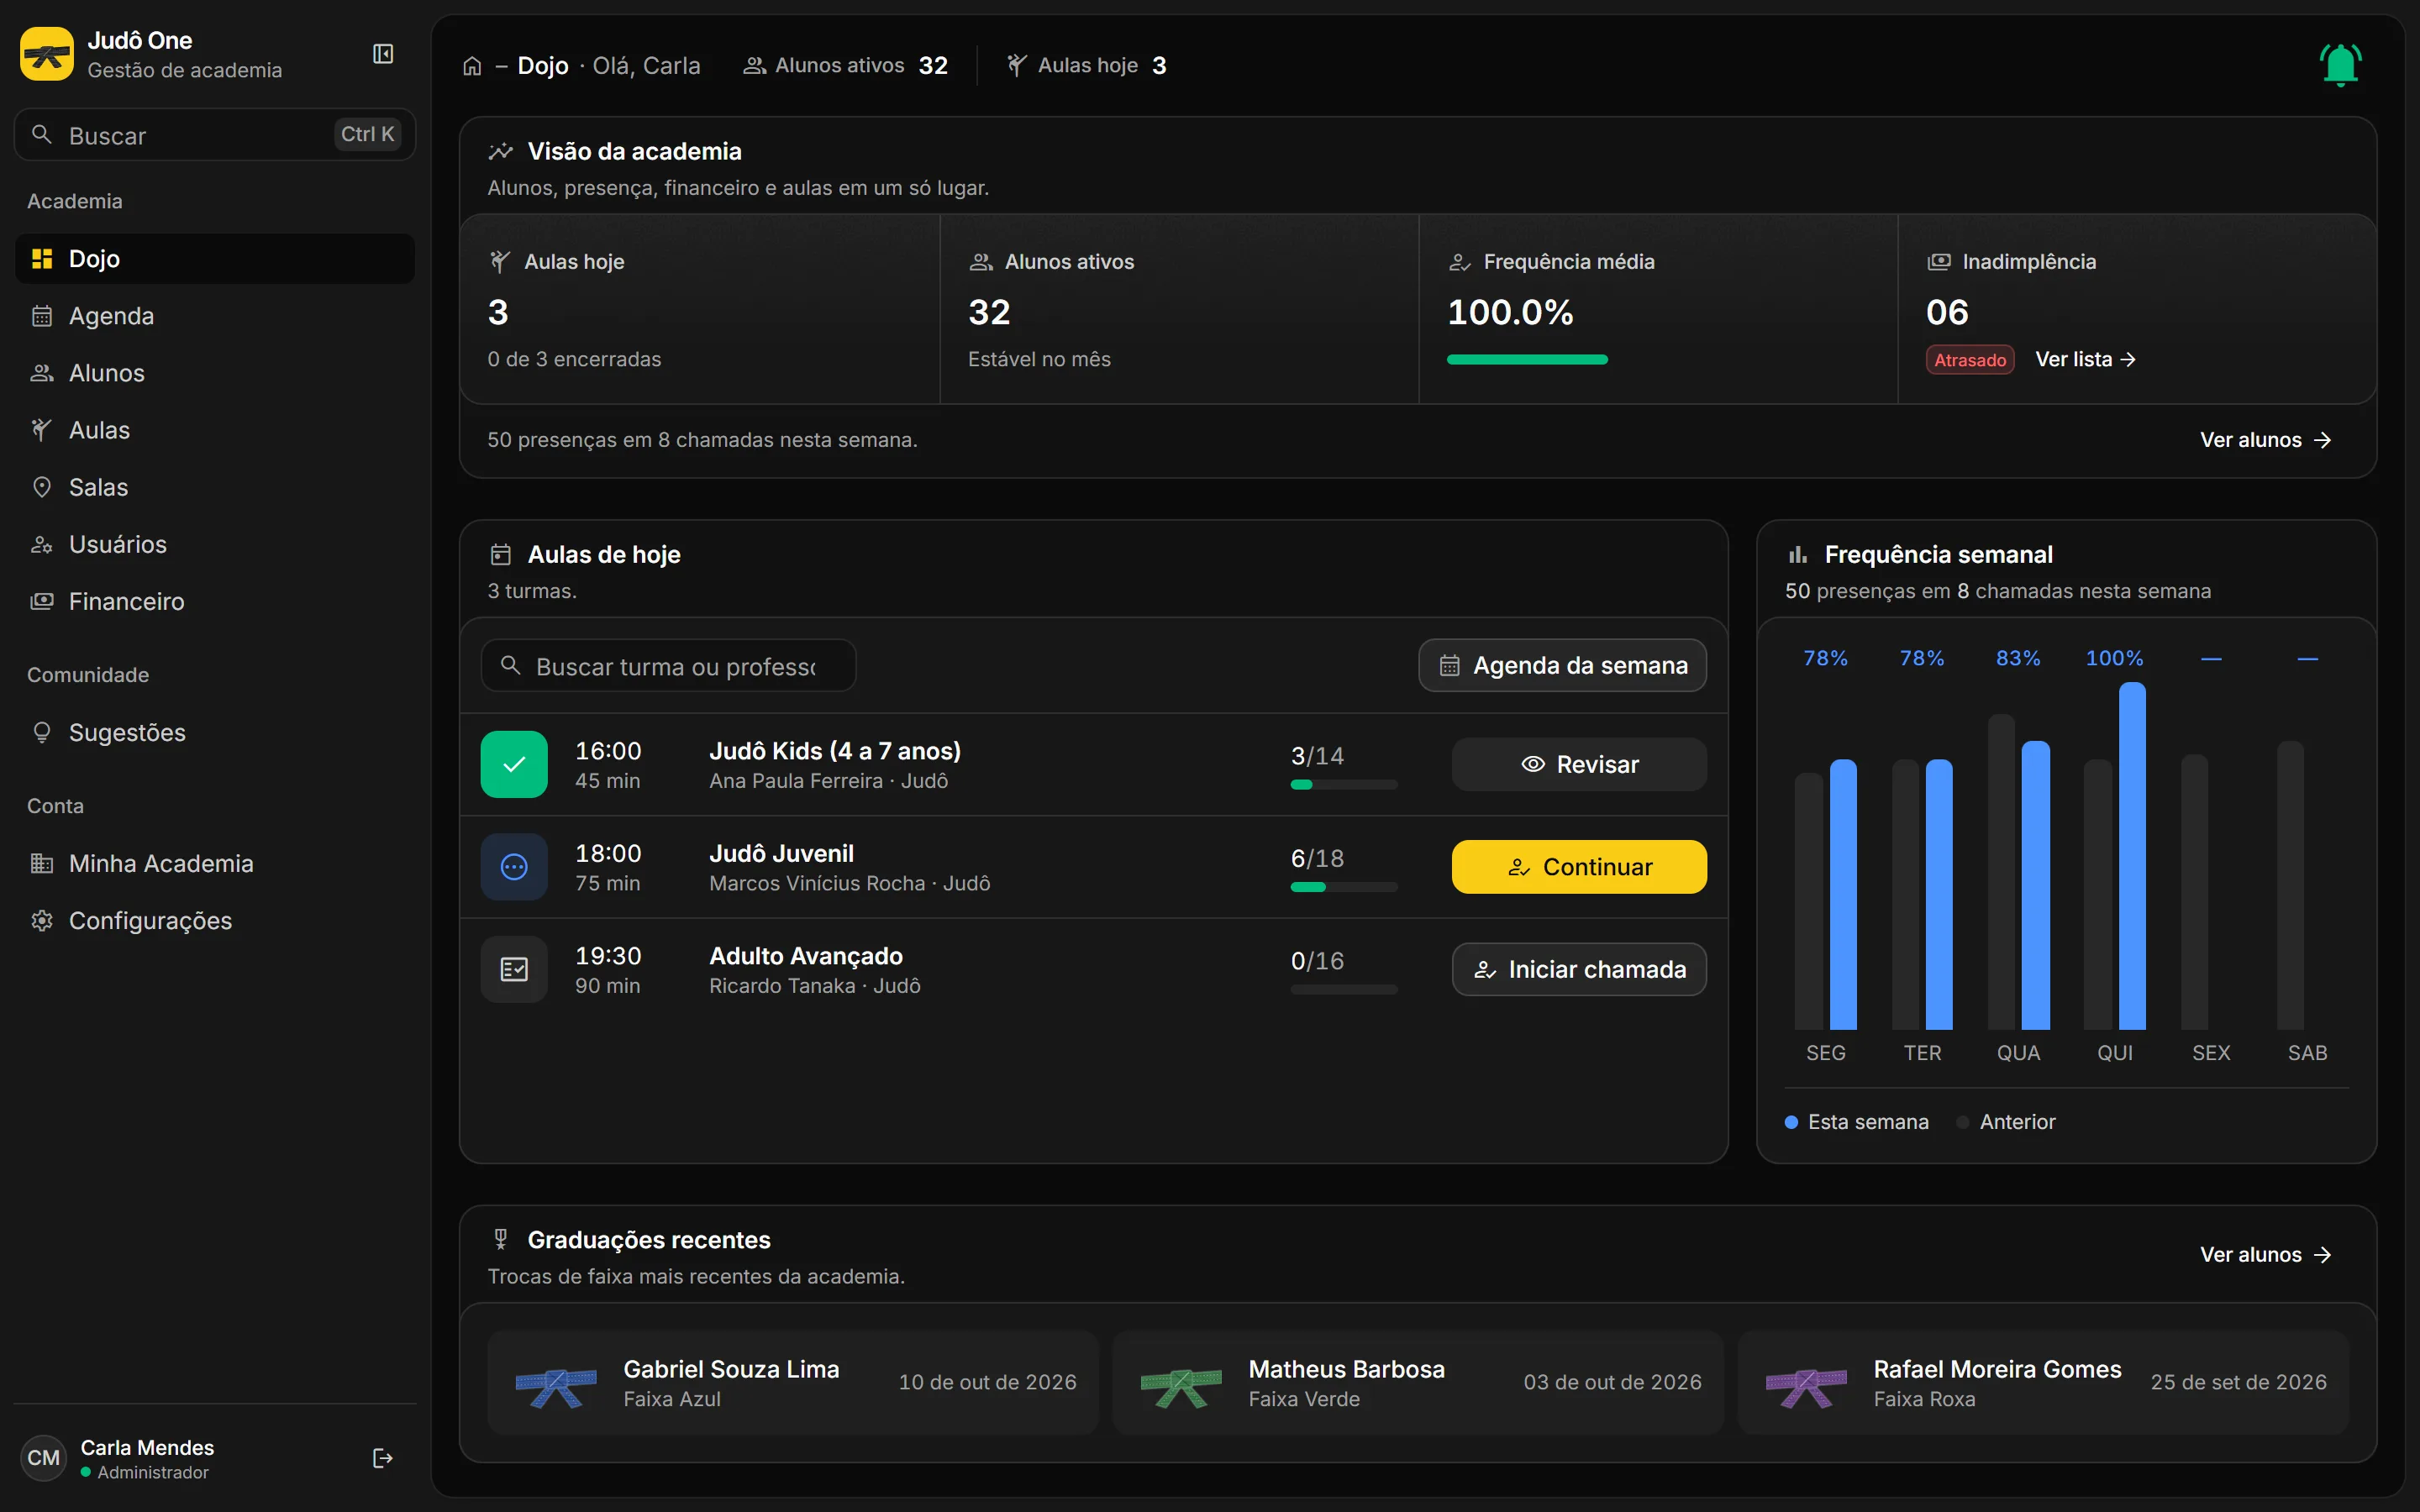Click the Visão da academia trend icon

(x=501, y=151)
